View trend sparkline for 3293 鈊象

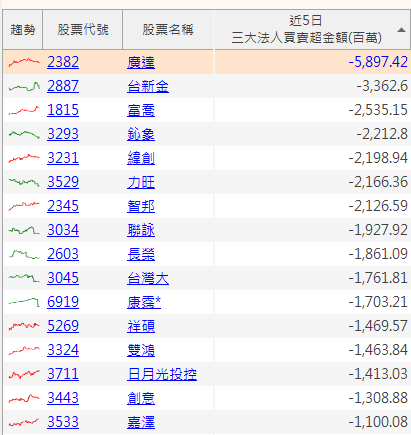tap(24, 134)
